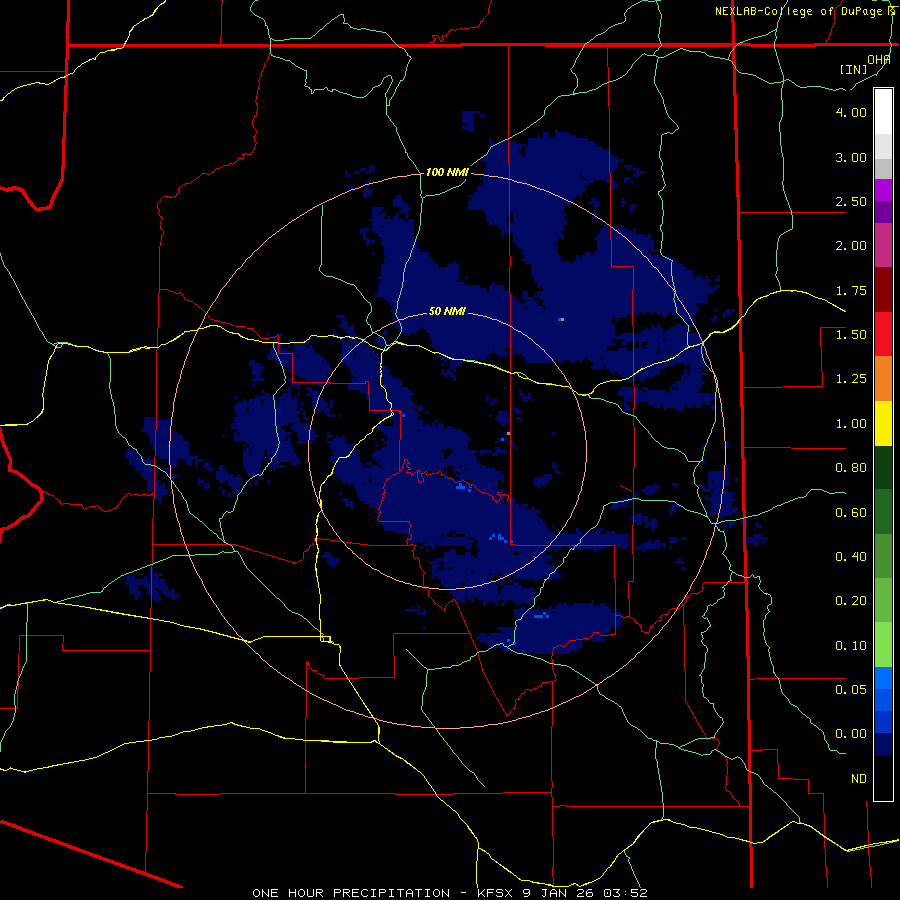900x900 pixels.
Task: Click the [IN] units label
Action: point(854,69)
